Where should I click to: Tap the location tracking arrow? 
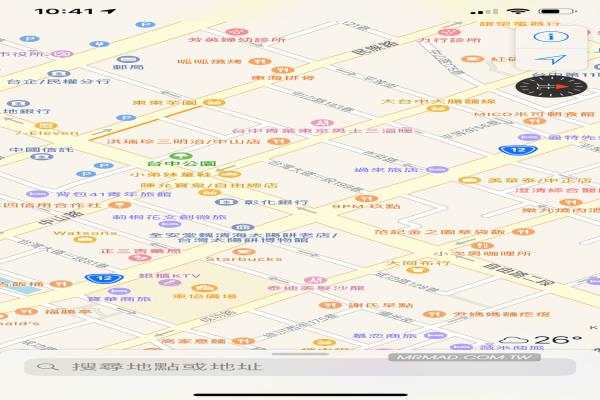[x=551, y=59]
